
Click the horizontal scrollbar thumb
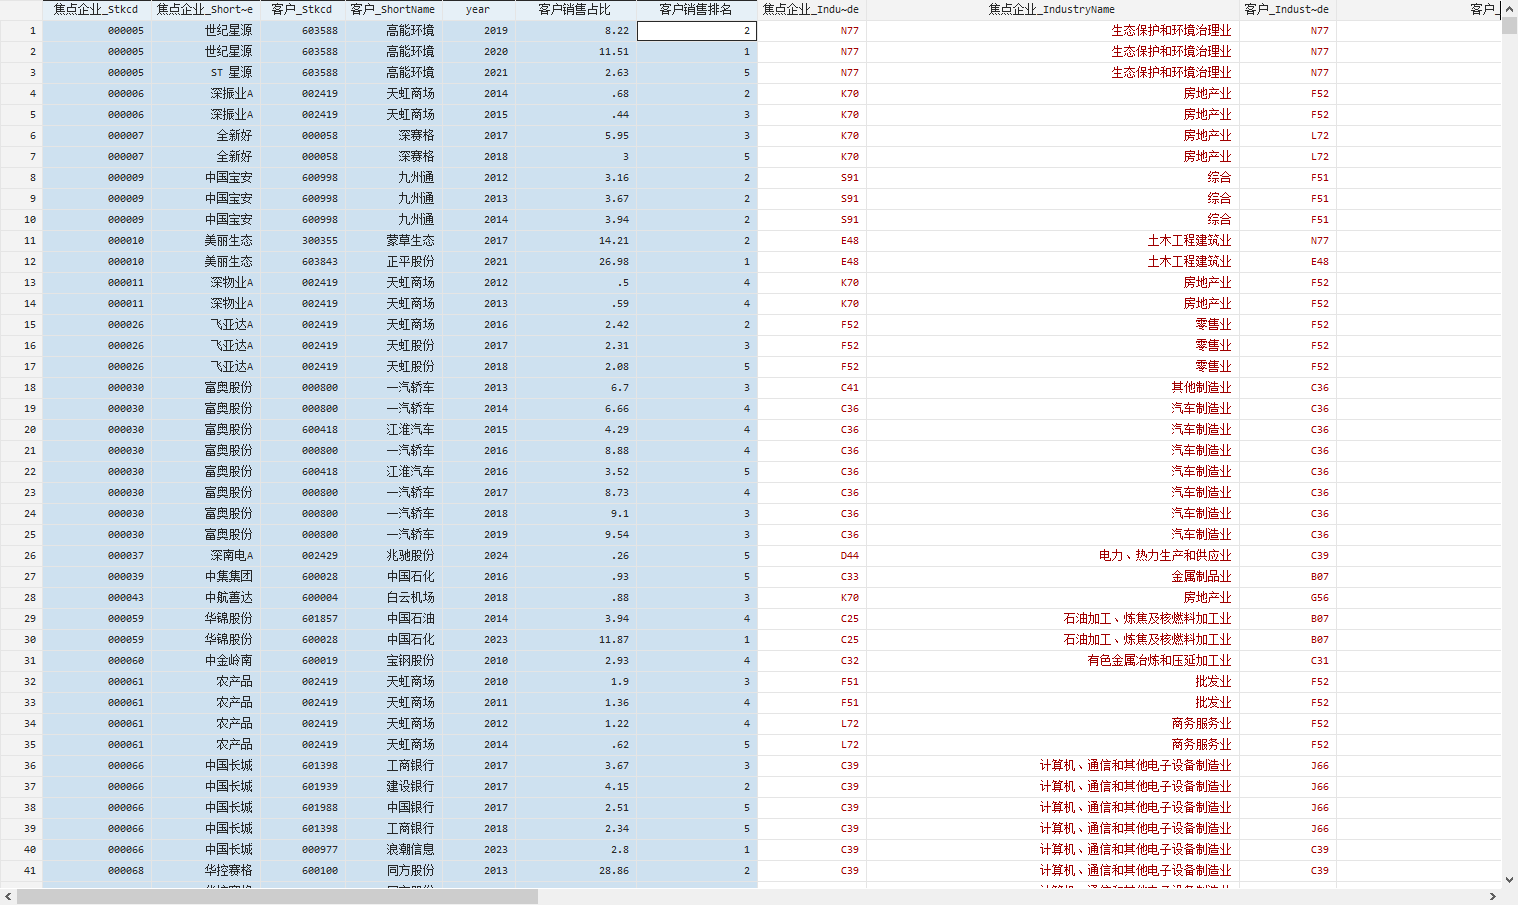277,897
